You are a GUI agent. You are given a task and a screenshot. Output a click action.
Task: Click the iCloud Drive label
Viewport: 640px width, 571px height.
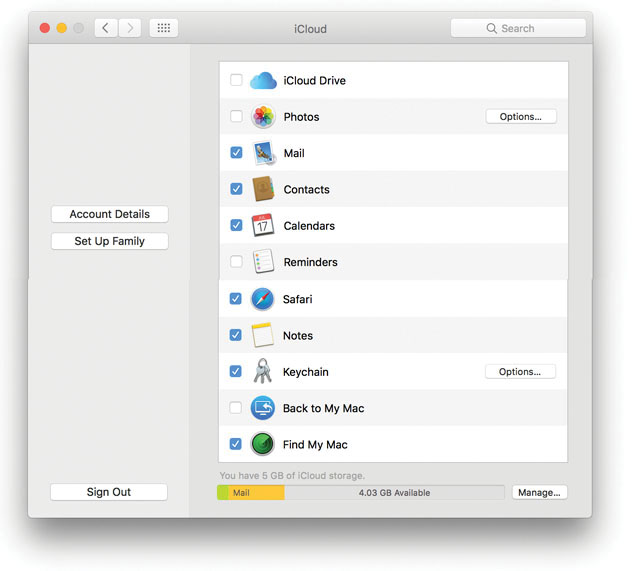coord(315,80)
